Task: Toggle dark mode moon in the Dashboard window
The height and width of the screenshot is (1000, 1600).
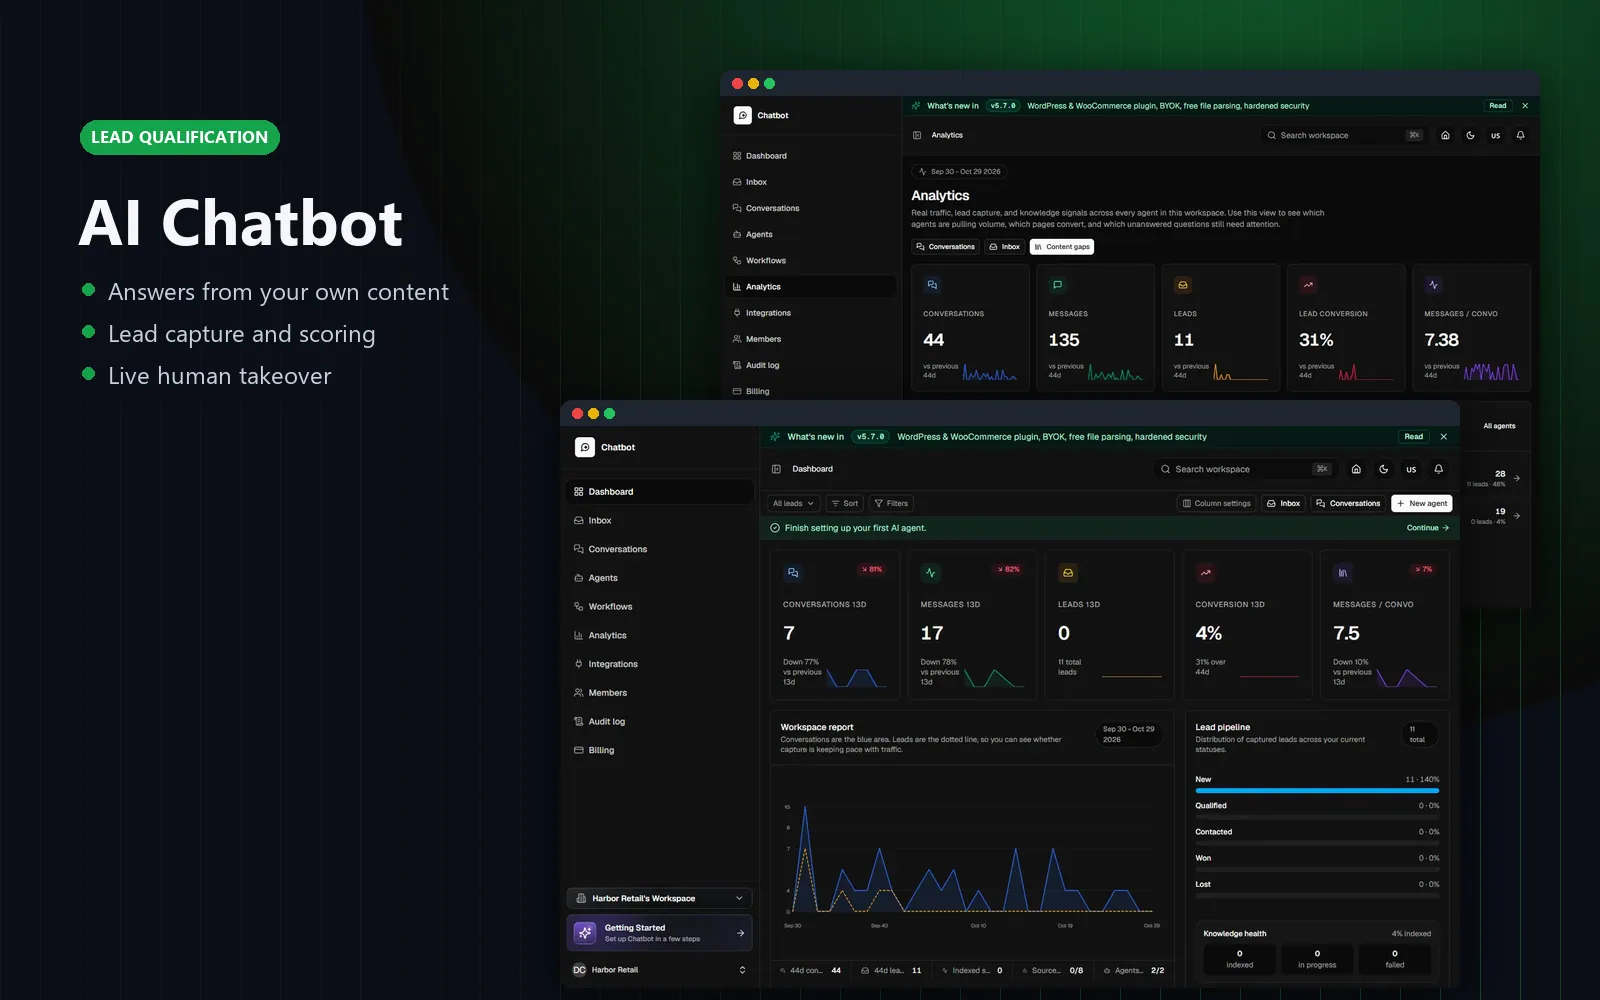Action: tap(1384, 469)
